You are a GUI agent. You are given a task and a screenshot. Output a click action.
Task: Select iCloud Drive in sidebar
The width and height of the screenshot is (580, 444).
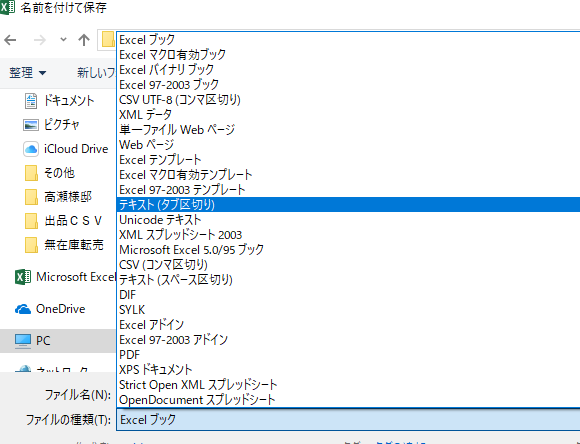(x=76, y=149)
